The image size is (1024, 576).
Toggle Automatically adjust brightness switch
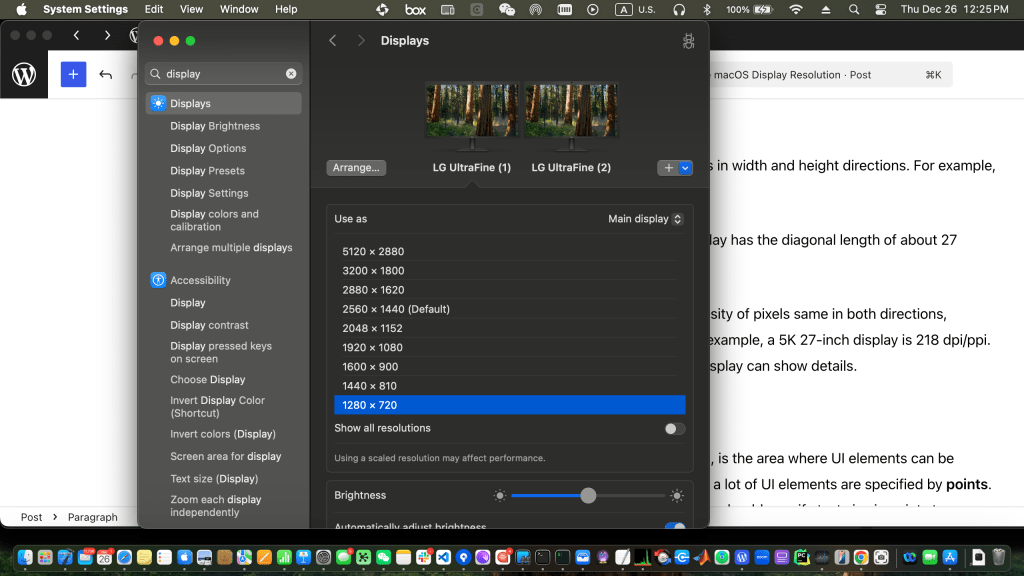coord(675,527)
